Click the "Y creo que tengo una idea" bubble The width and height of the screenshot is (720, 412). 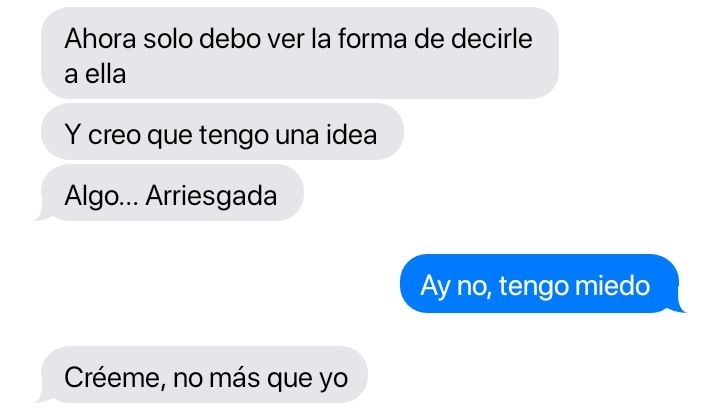[222, 132]
